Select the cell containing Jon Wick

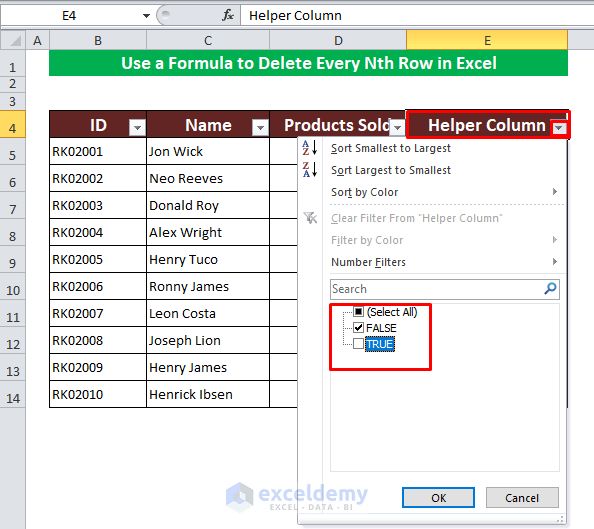point(208,151)
